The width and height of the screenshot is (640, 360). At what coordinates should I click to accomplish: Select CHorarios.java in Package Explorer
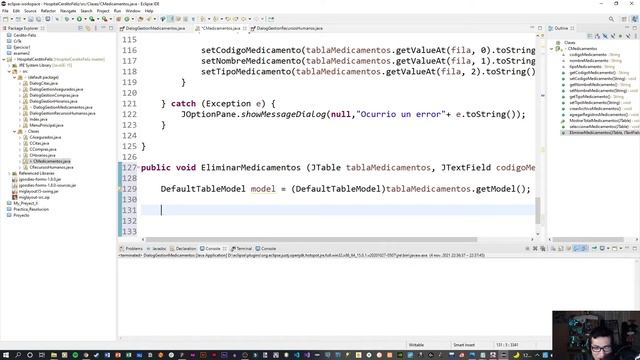click(42, 156)
